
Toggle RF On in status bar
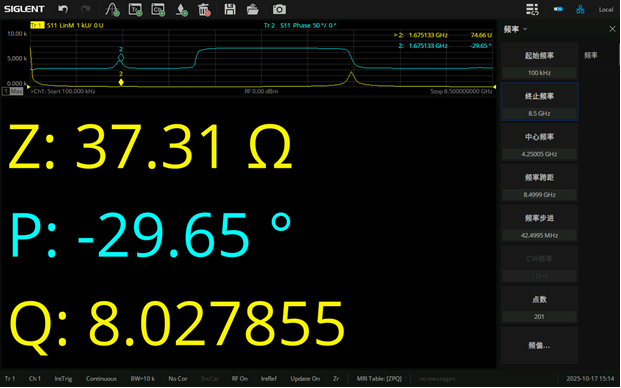240,379
